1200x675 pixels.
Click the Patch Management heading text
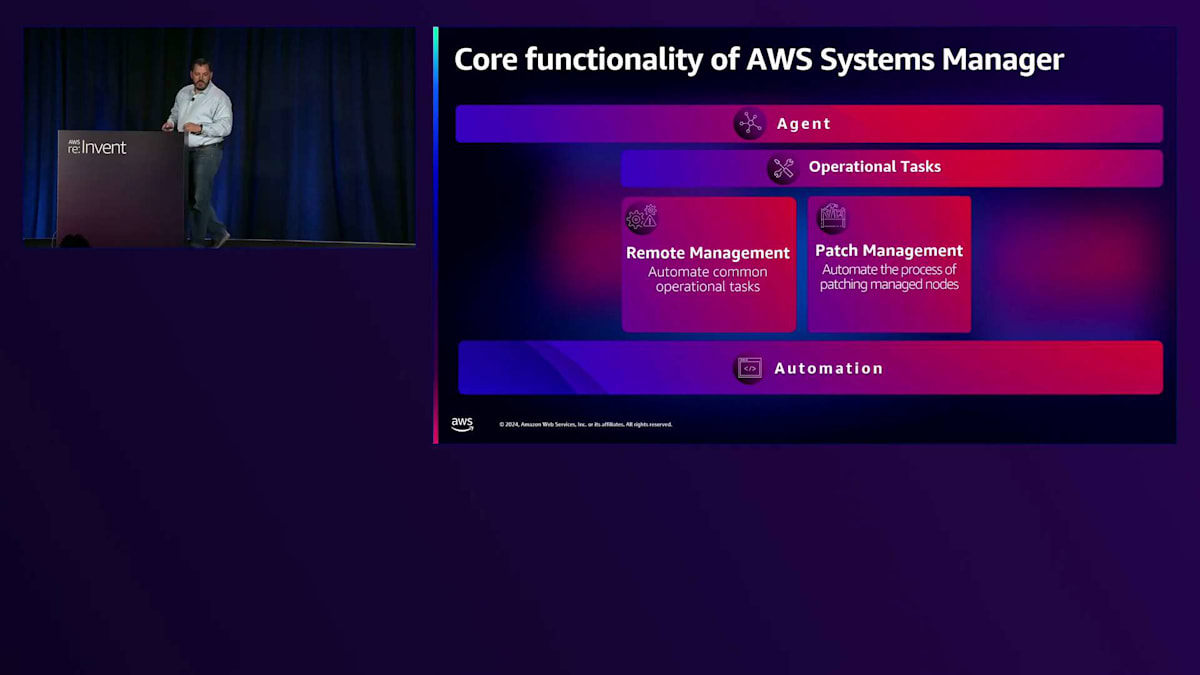point(889,251)
